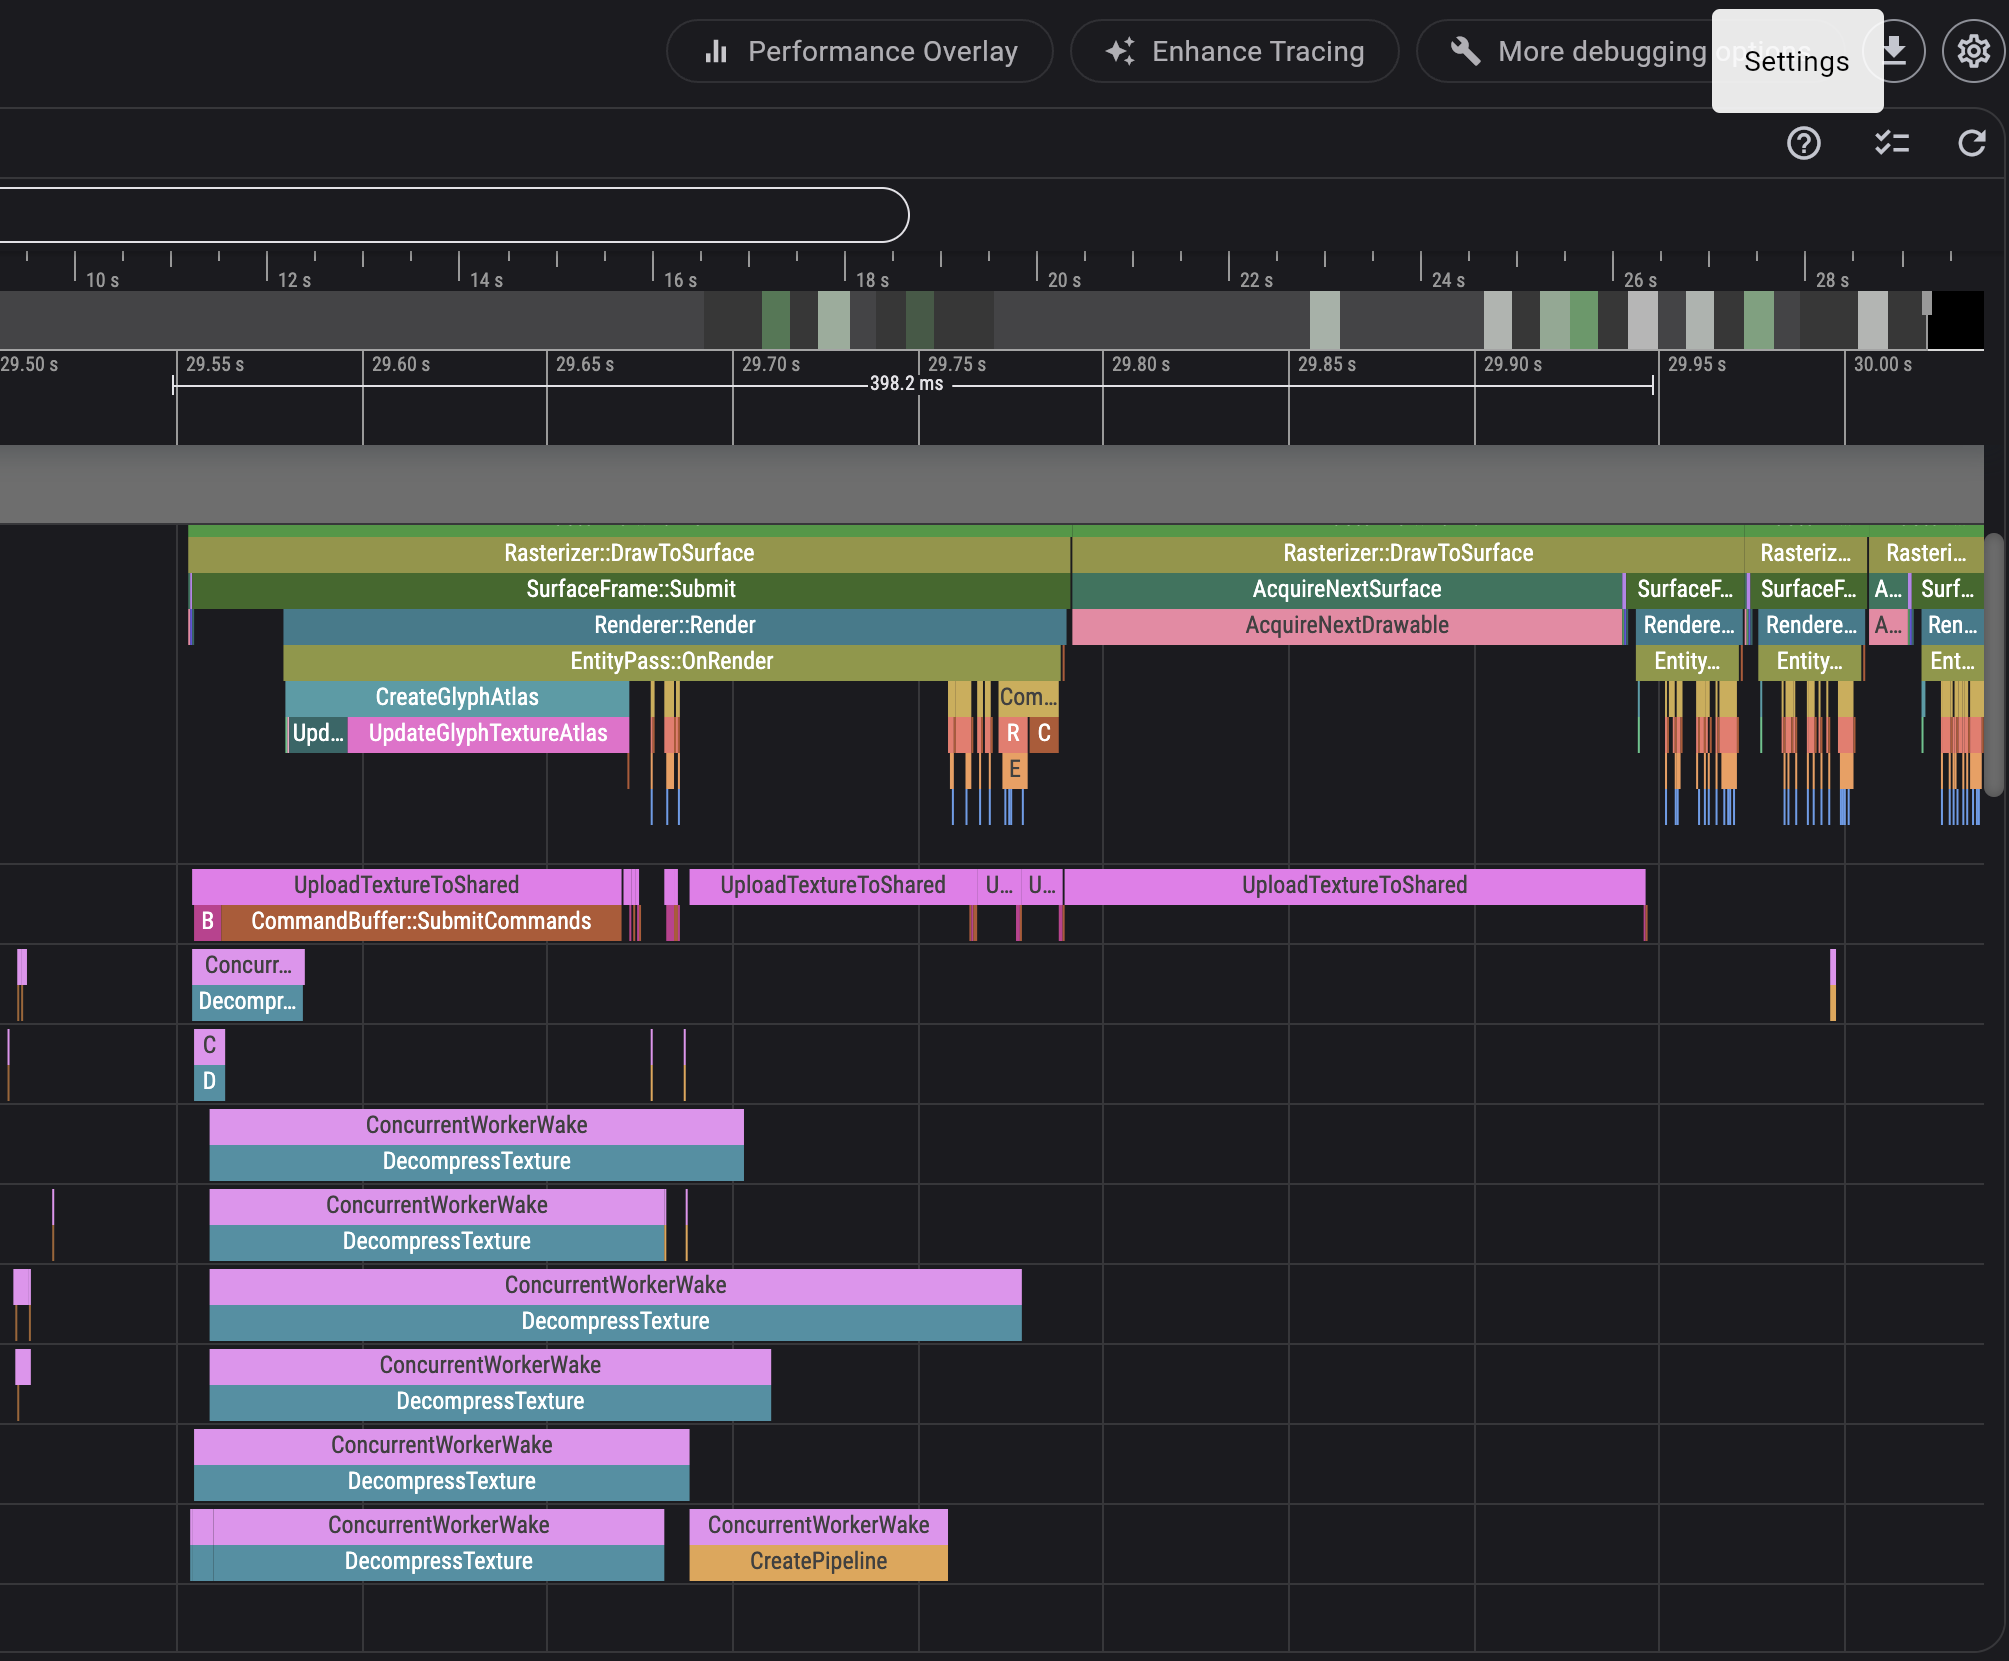Click the Performance Overlay bar chart icon
Viewport: 2009px width, 1661px height.
click(716, 51)
